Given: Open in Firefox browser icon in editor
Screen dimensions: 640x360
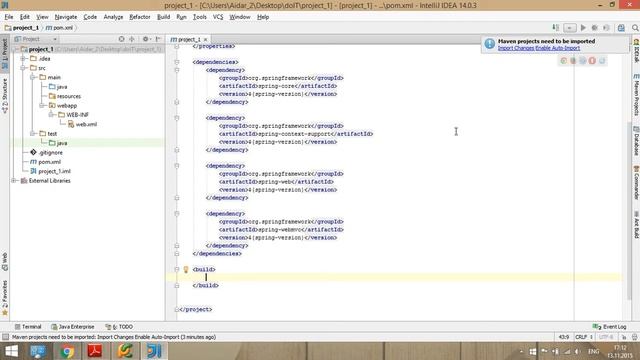Looking at the screenshot, I should [x=573, y=61].
